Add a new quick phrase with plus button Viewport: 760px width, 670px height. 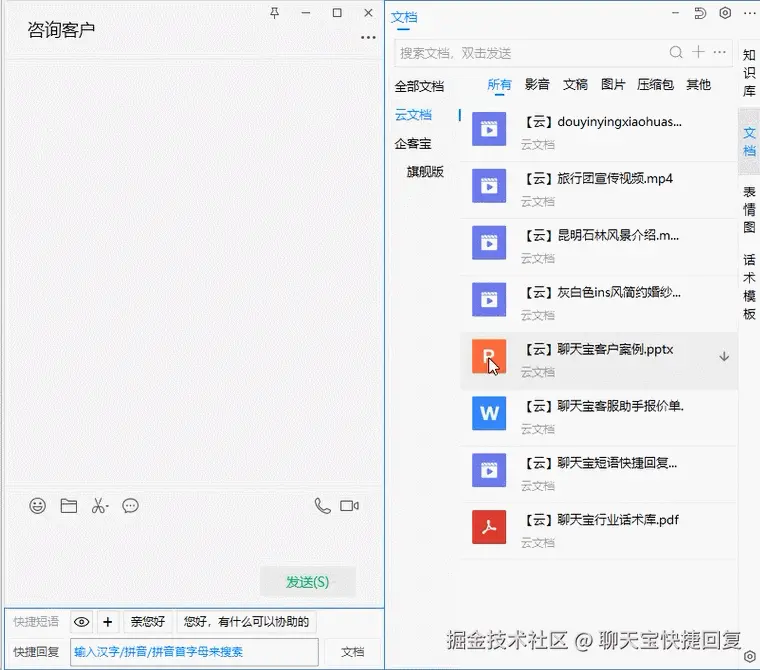point(108,622)
